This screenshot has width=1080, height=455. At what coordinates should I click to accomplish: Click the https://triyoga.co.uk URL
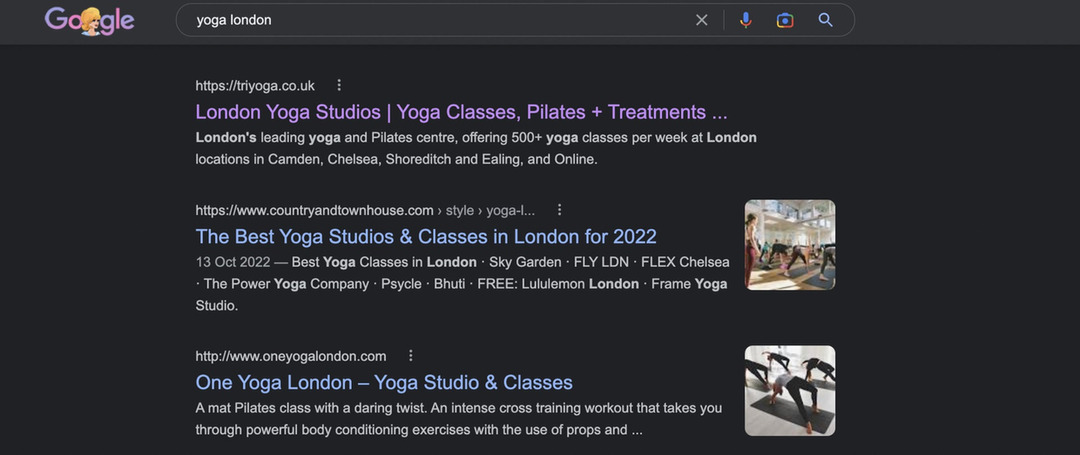pos(255,85)
